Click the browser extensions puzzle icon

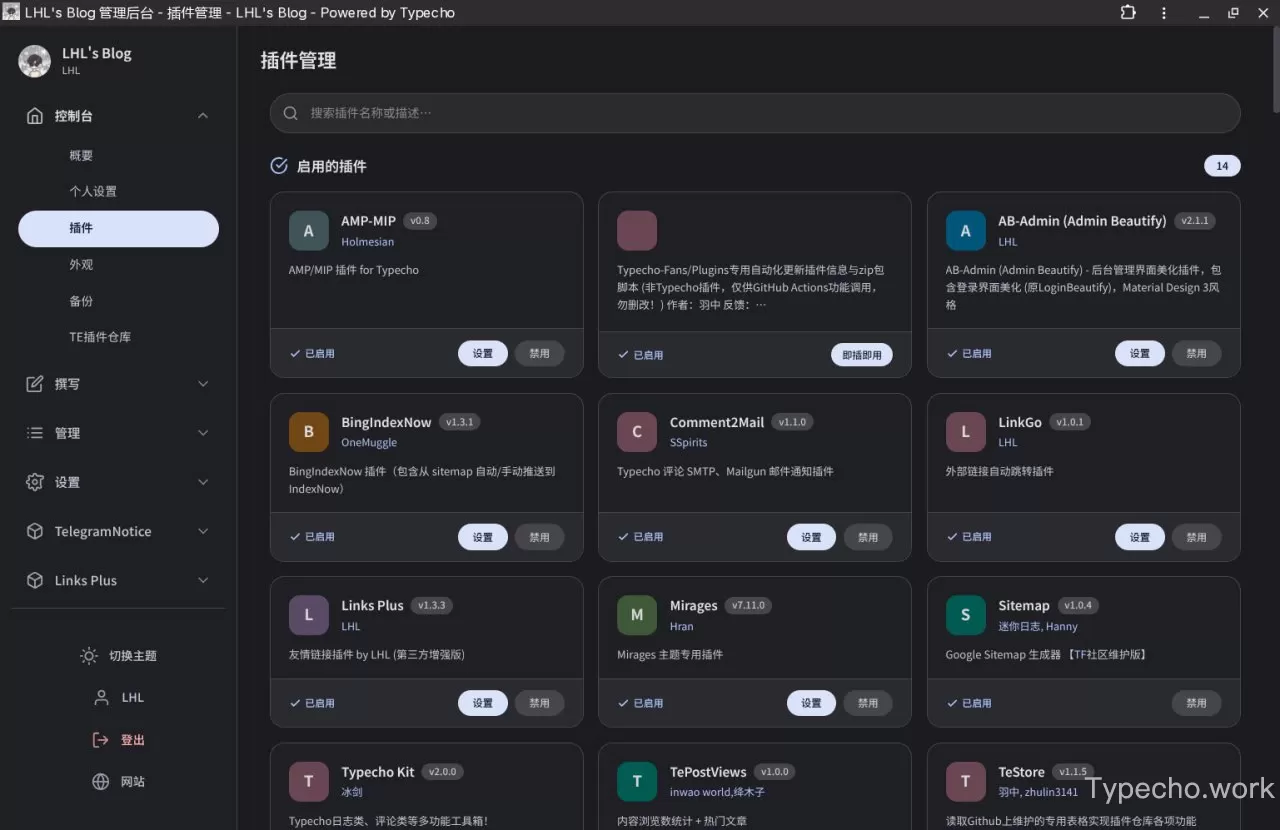pos(1128,13)
